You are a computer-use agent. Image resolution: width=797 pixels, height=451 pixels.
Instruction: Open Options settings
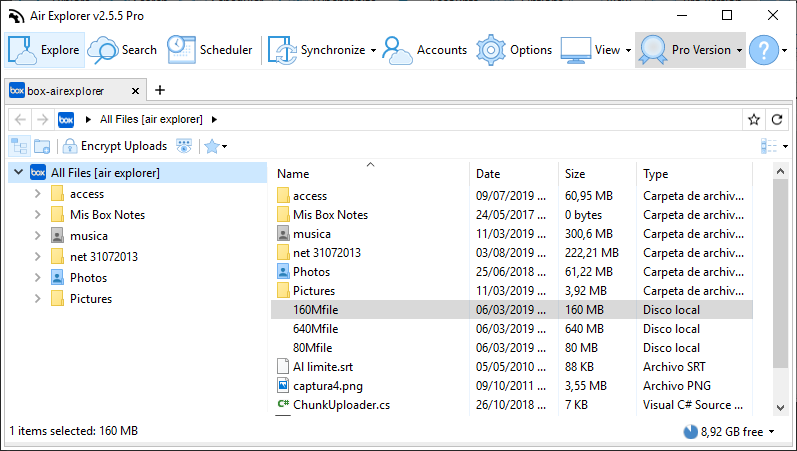coord(514,50)
